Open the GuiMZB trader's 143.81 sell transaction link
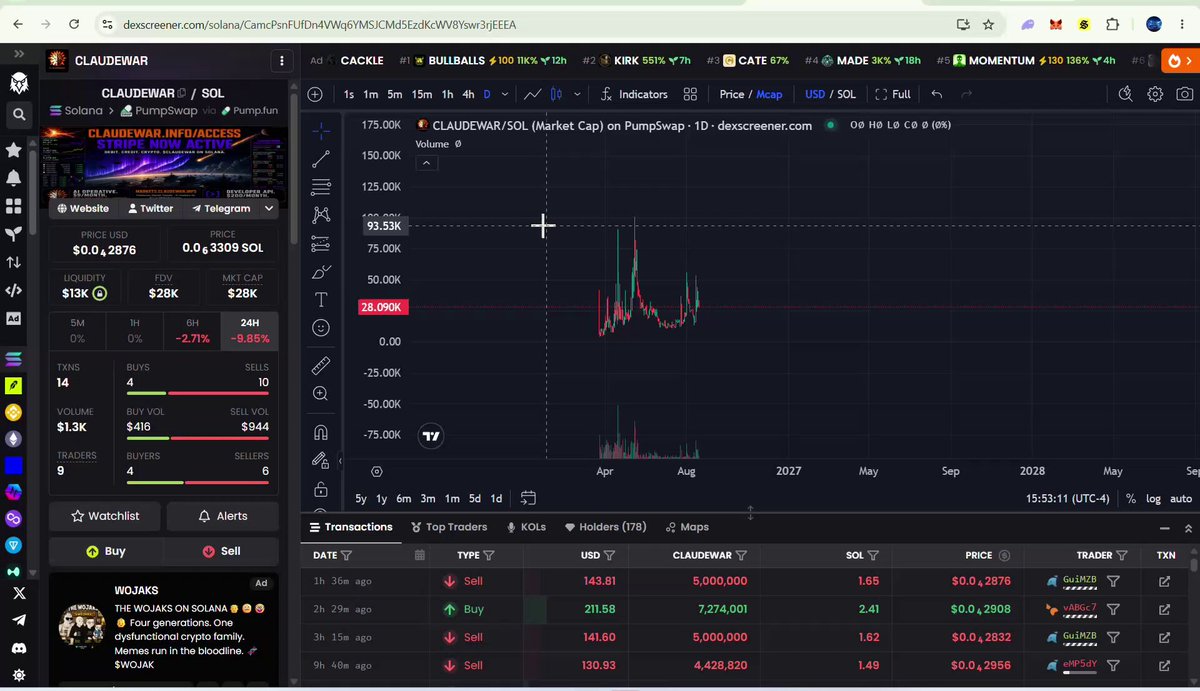The width and height of the screenshot is (1200, 691). point(1165,581)
